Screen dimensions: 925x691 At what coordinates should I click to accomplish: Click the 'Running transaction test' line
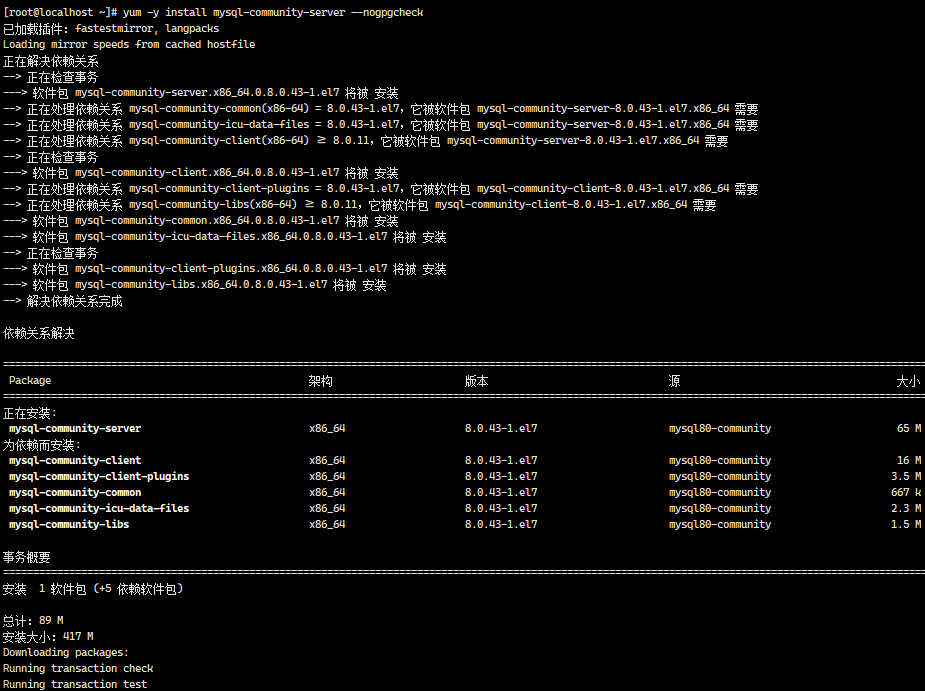pos(75,684)
